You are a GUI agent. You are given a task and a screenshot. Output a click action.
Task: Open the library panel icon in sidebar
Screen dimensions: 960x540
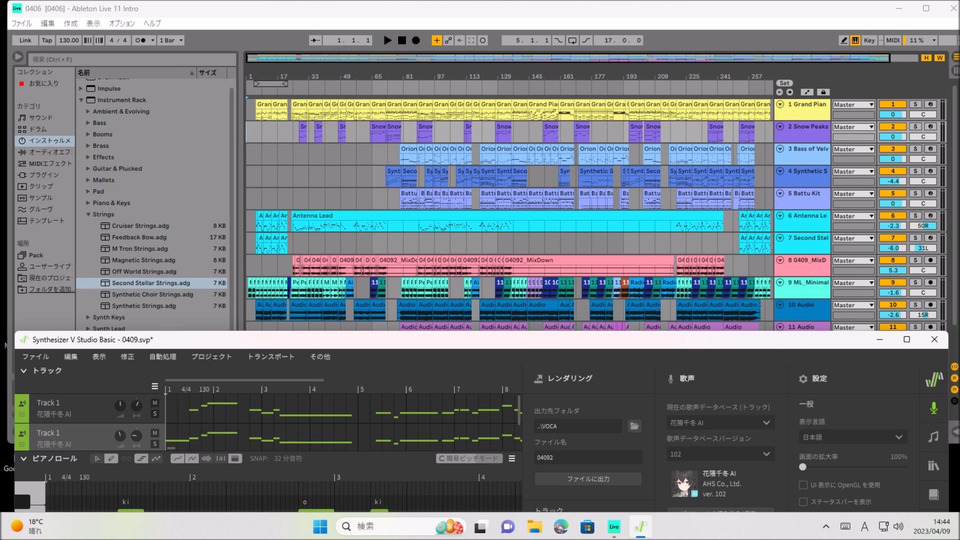point(933,466)
